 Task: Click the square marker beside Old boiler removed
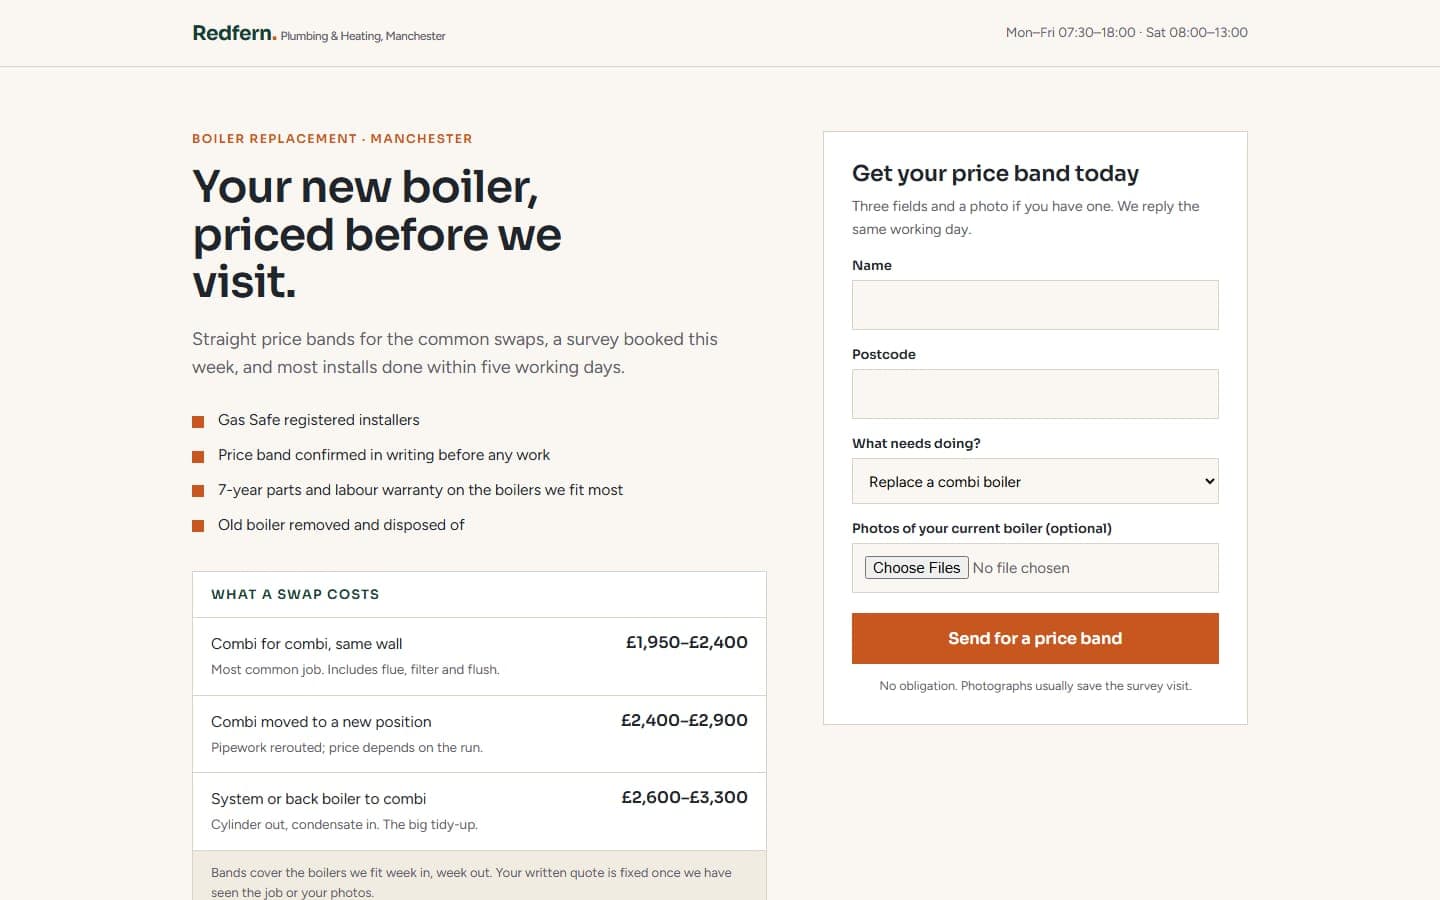198,526
